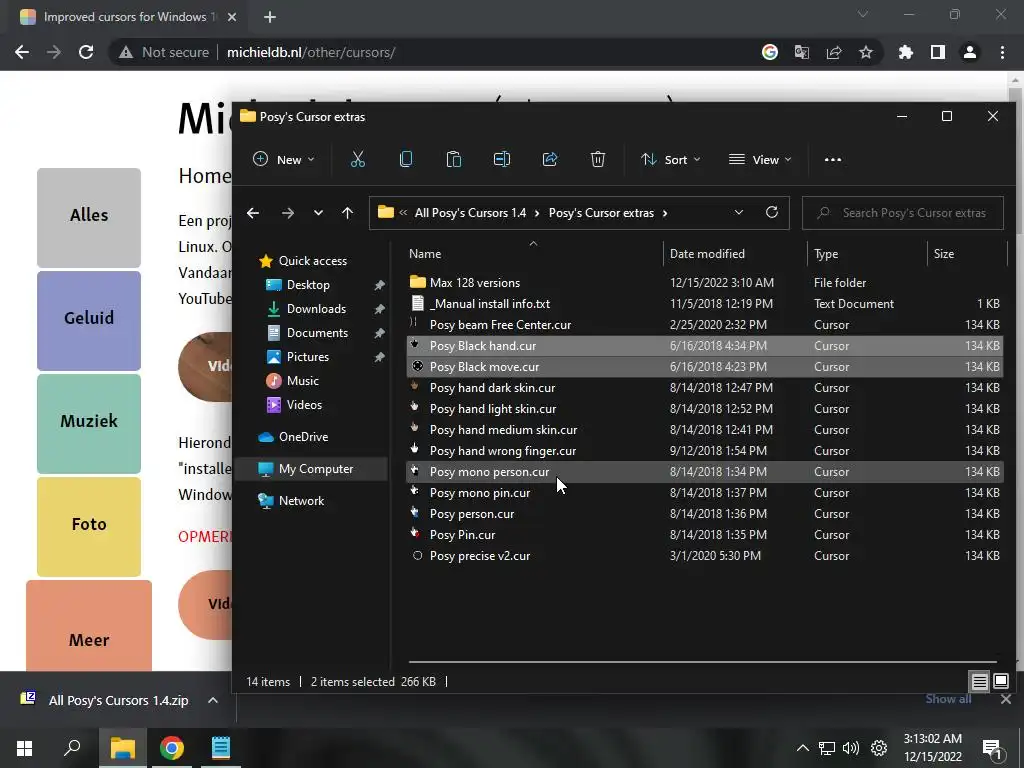Show hidden system tray icons
Image resolution: width=1024 pixels, height=768 pixels.
point(803,748)
